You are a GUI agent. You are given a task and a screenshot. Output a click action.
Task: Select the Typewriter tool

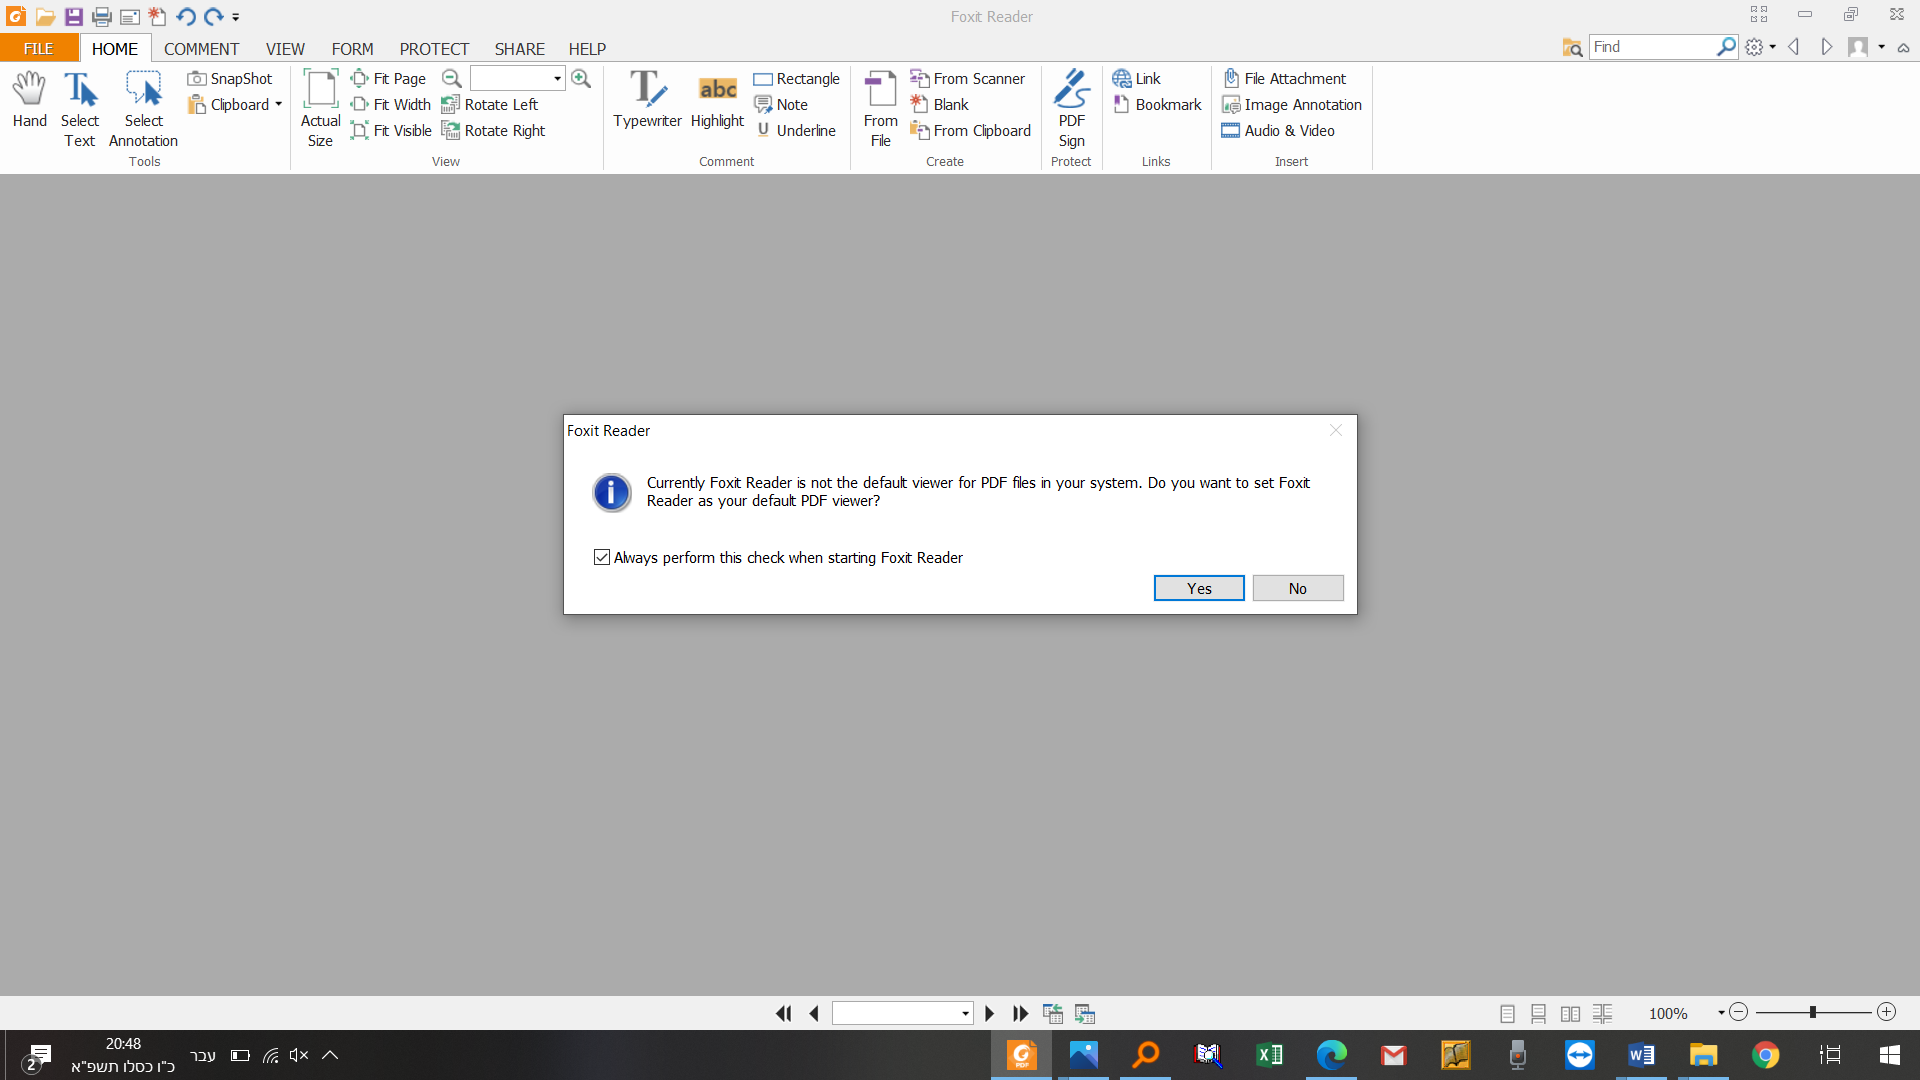pyautogui.click(x=647, y=100)
